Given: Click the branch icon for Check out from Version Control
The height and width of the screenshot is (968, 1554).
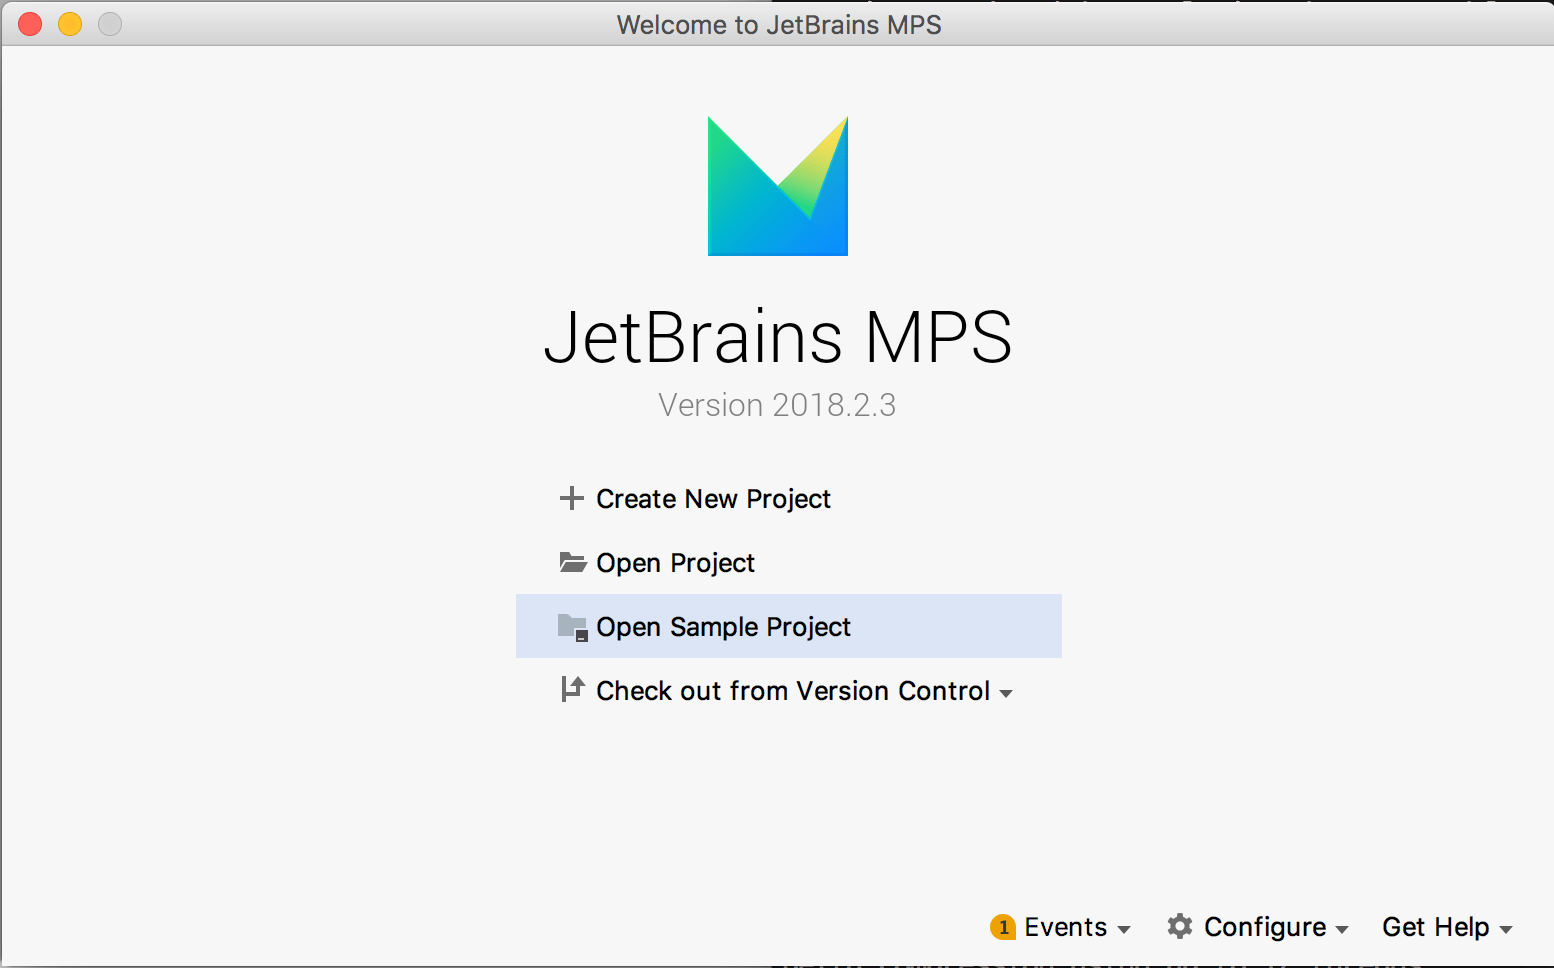Looking at the screenshot, I should [x=571, y=690].
